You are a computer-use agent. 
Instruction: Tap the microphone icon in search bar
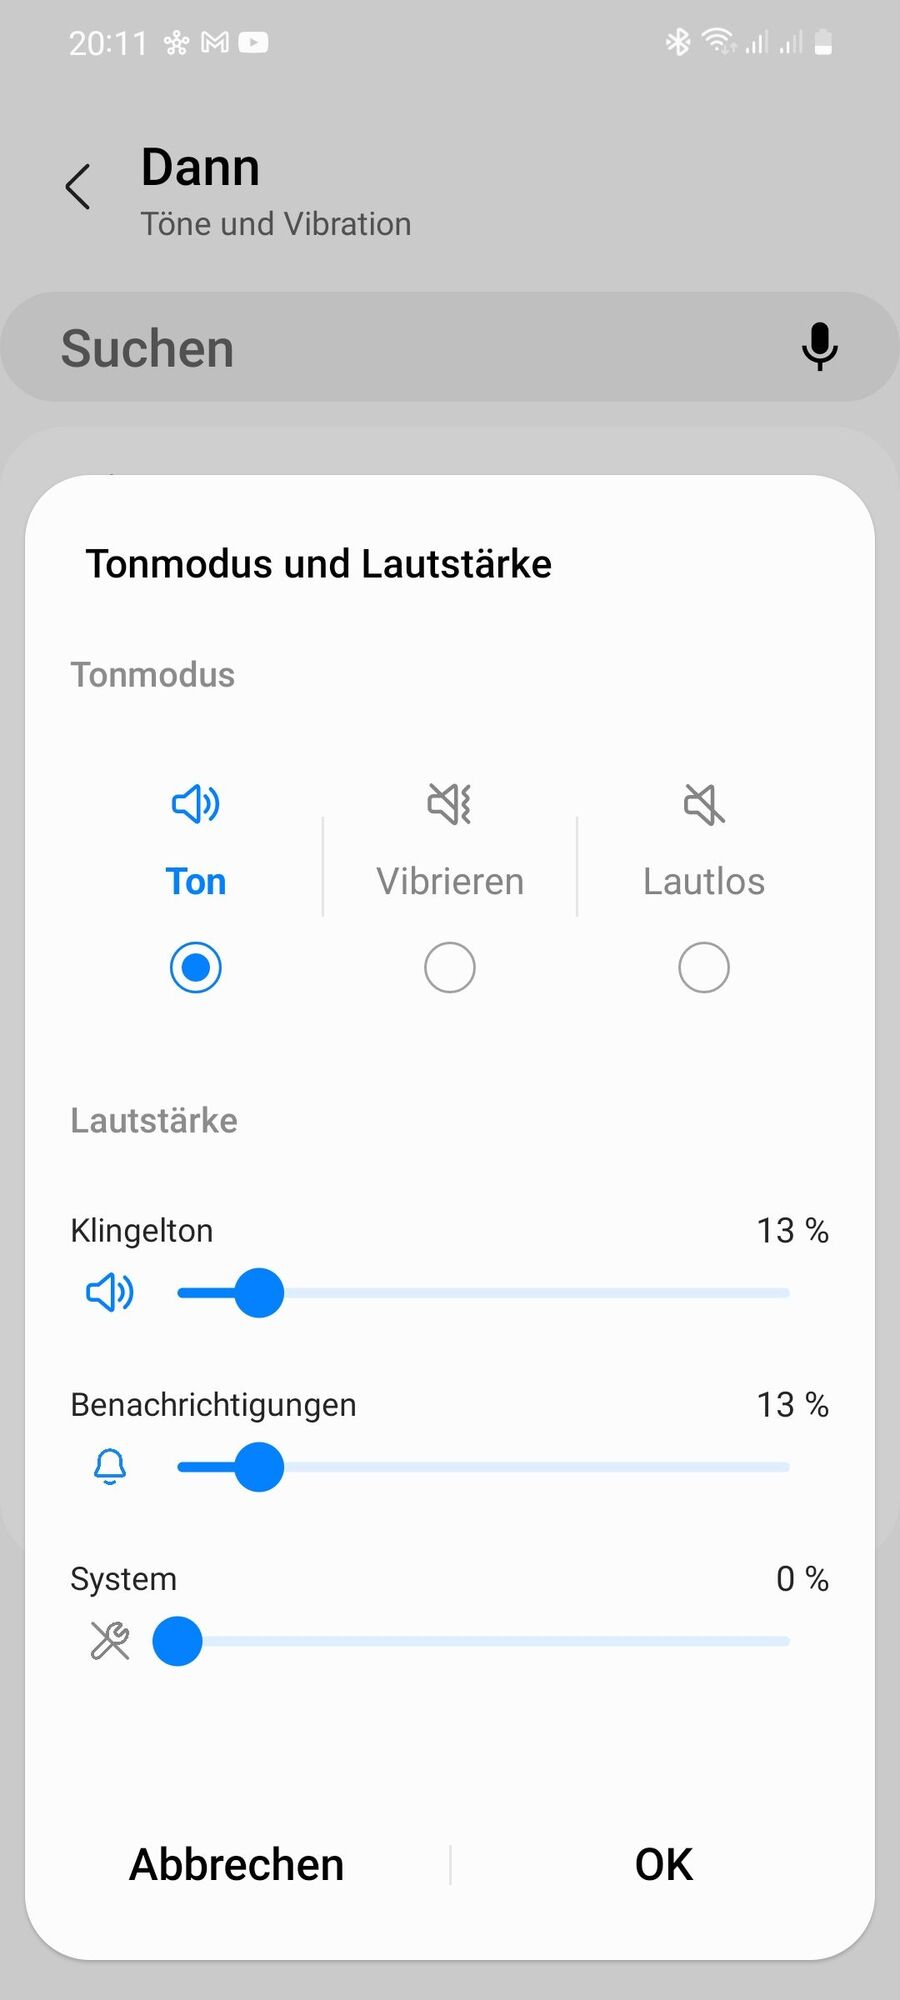[x=819, y=347]
